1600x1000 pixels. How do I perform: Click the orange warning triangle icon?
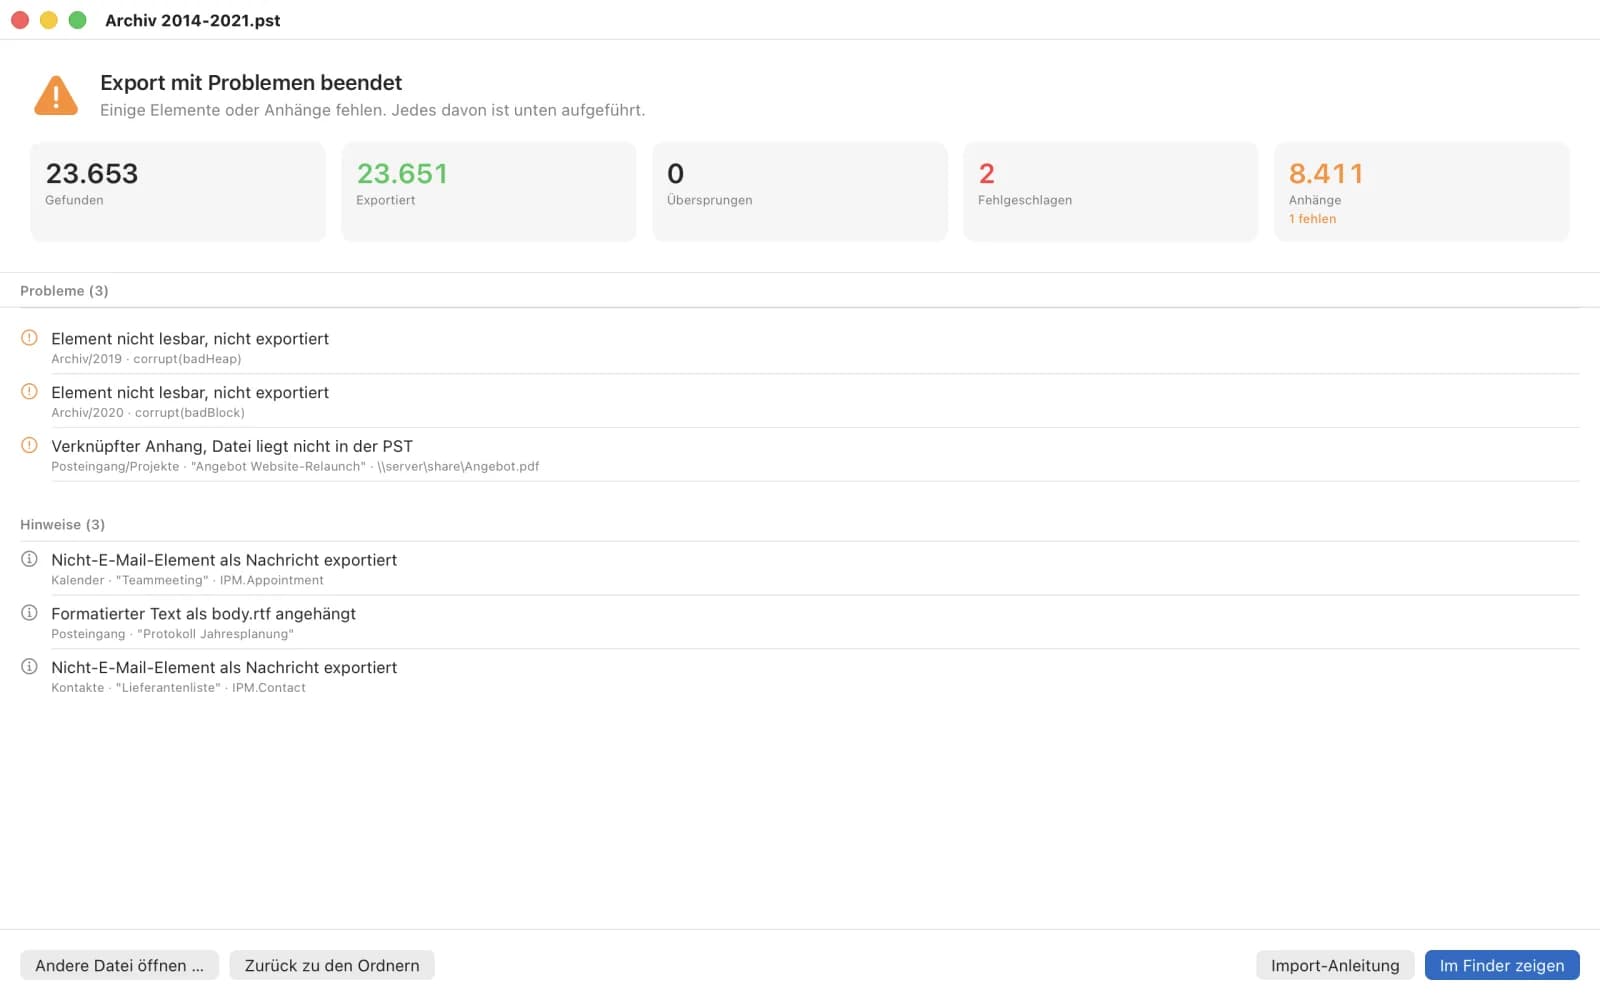pyautogui.click(x=56, y=96)
